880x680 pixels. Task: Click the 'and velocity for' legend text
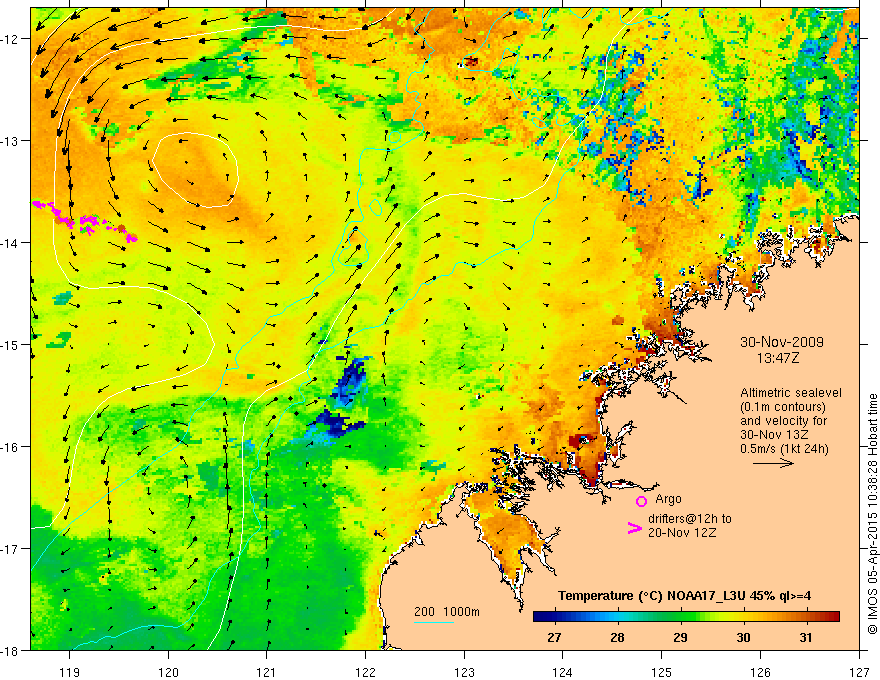tap(783, 421)
